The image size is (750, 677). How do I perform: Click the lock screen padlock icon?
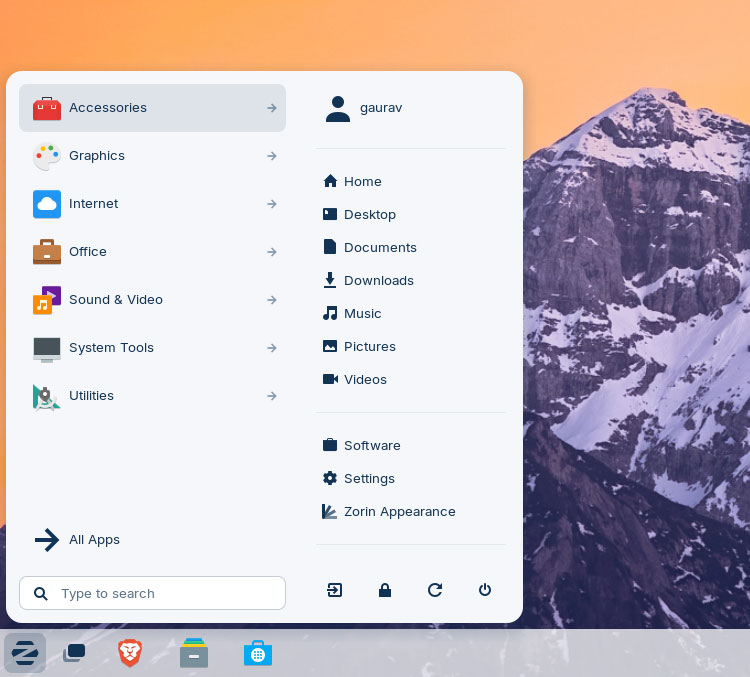(x=385, y=590)
